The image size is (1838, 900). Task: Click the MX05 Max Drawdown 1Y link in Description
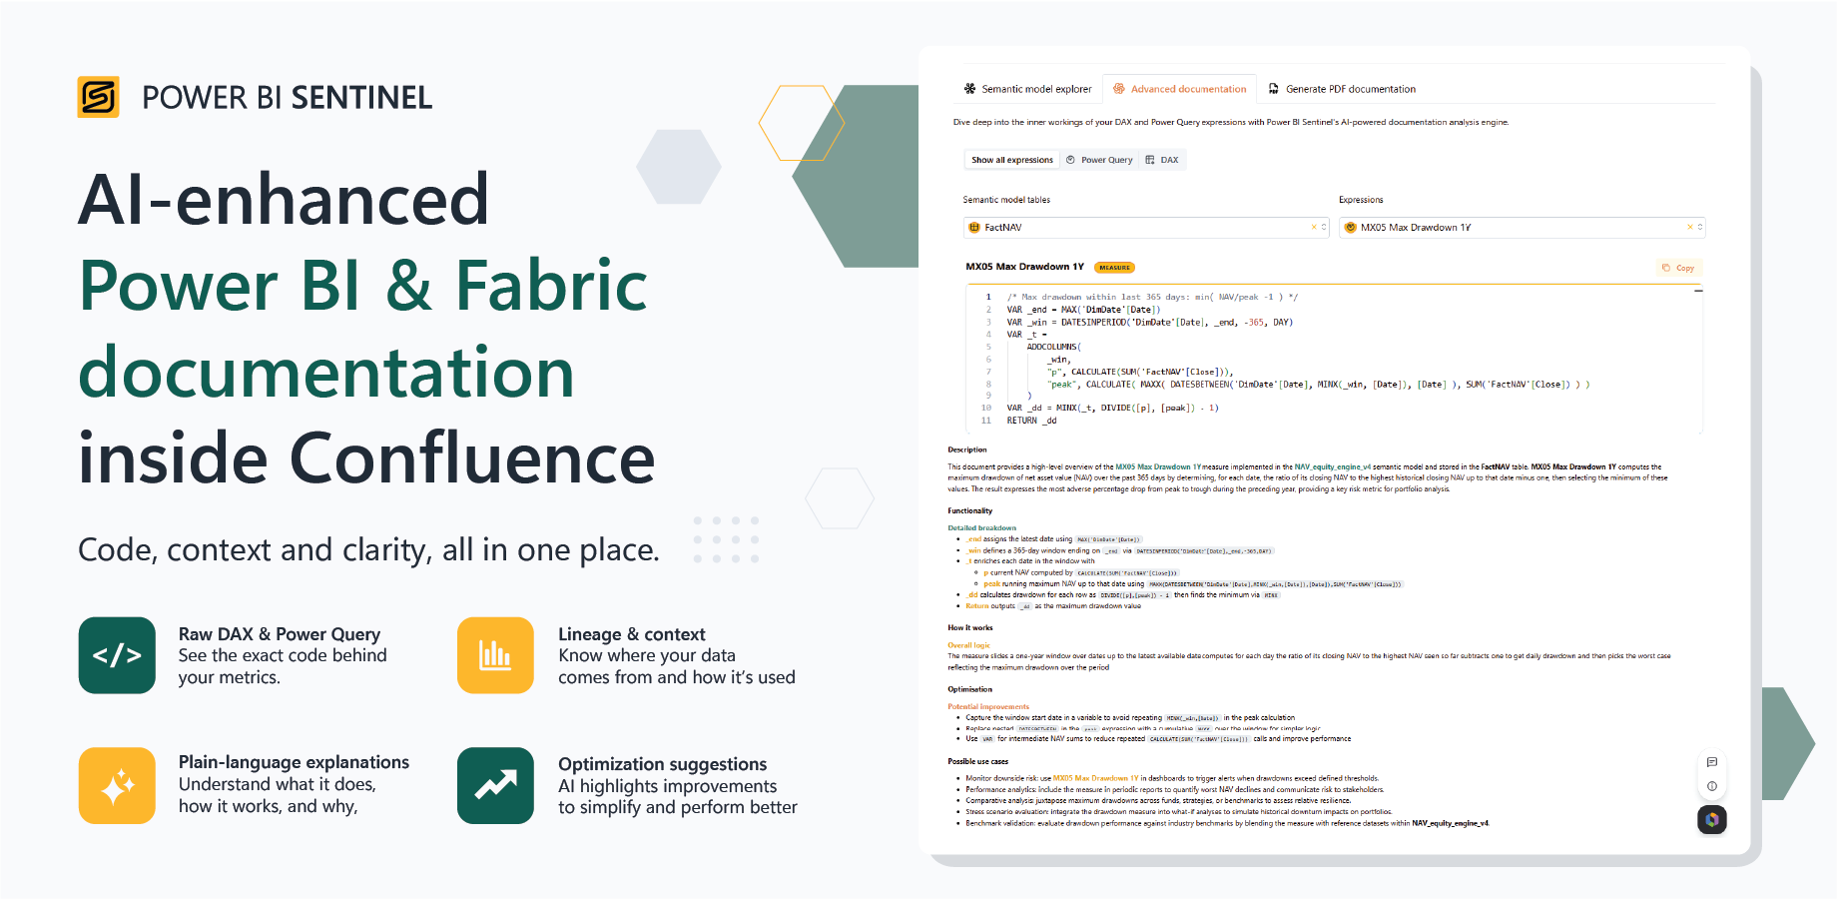coord(1158,467)
